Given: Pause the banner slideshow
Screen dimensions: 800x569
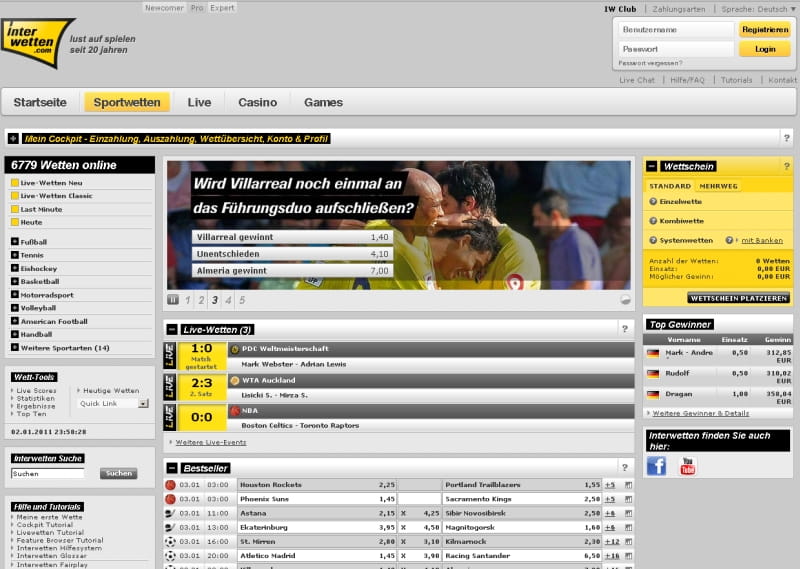Looking at the screenshot, I should coord(173,300).
